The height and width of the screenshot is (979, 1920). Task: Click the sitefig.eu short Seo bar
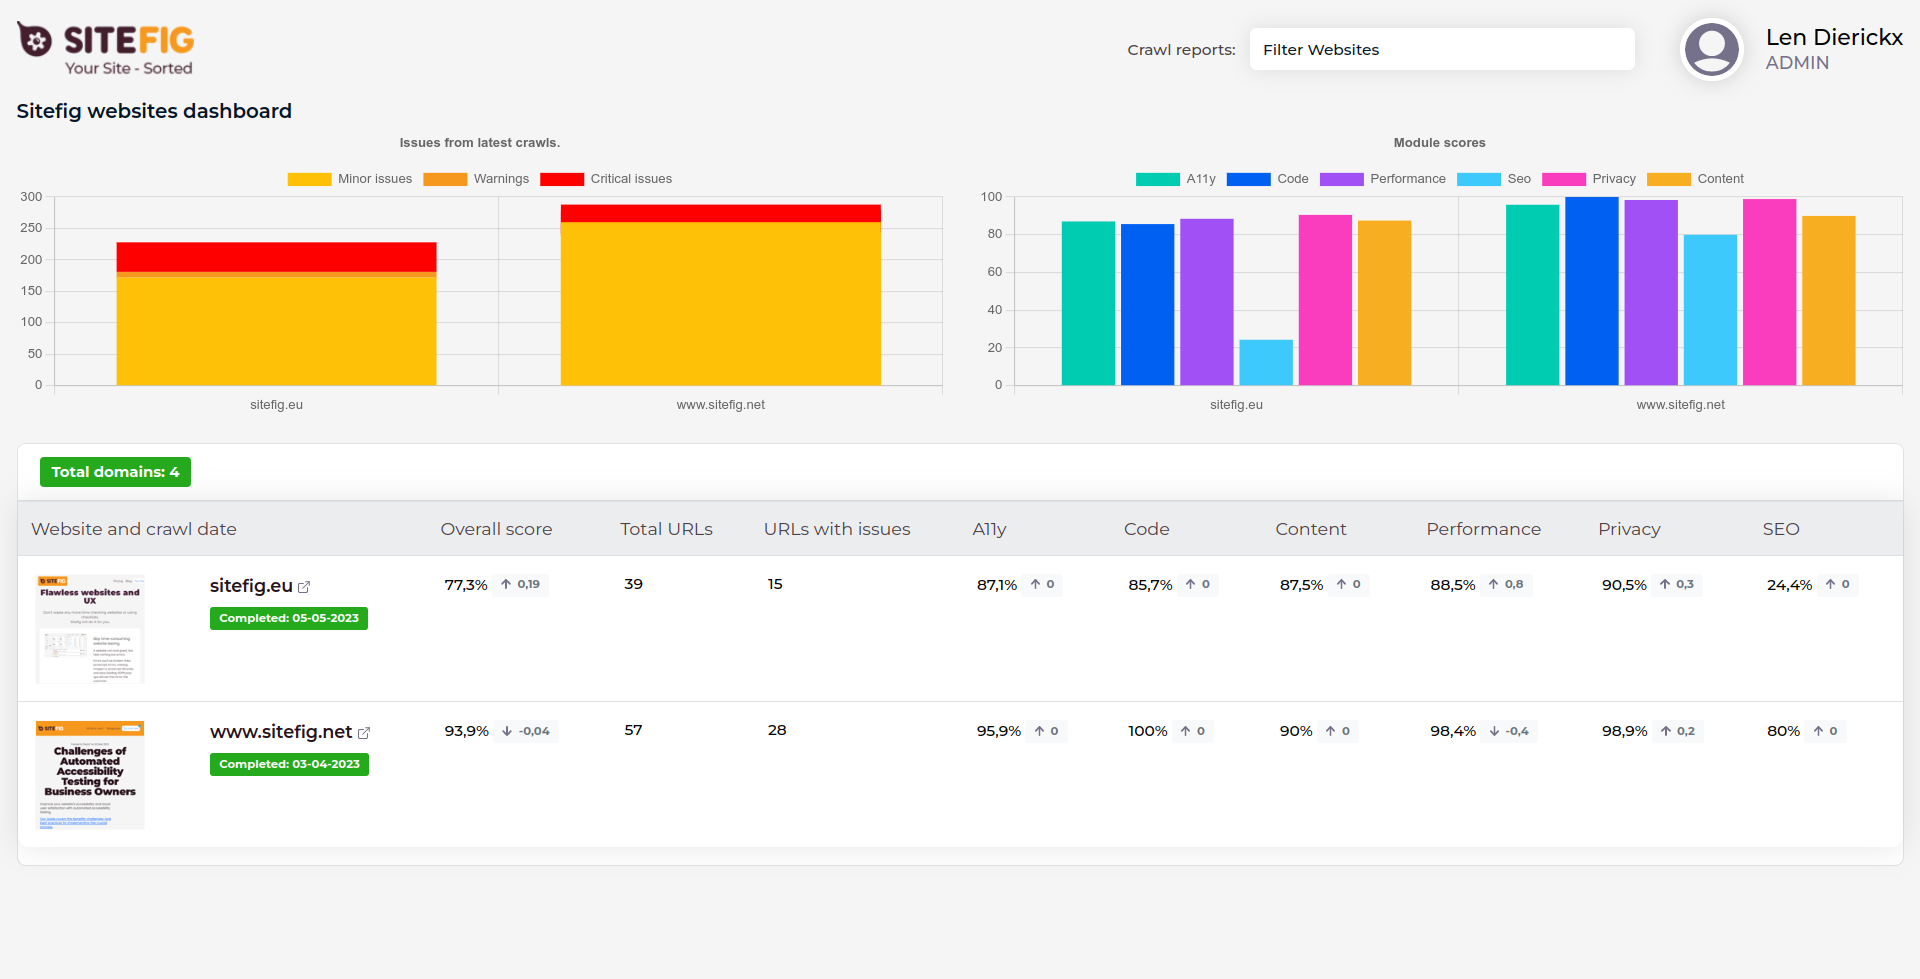pyautogui.click(x=1266, y=362)
